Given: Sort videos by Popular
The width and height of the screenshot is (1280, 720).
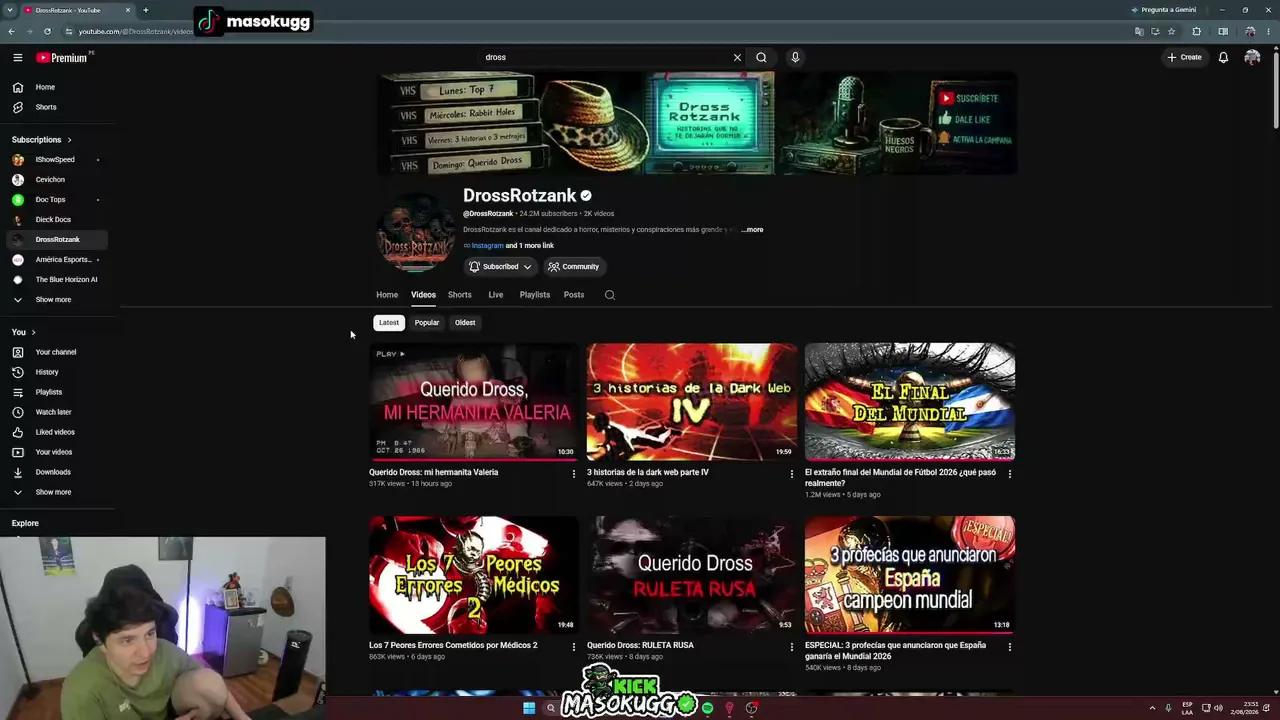Looking at the screenshot, I should (427, 323).
